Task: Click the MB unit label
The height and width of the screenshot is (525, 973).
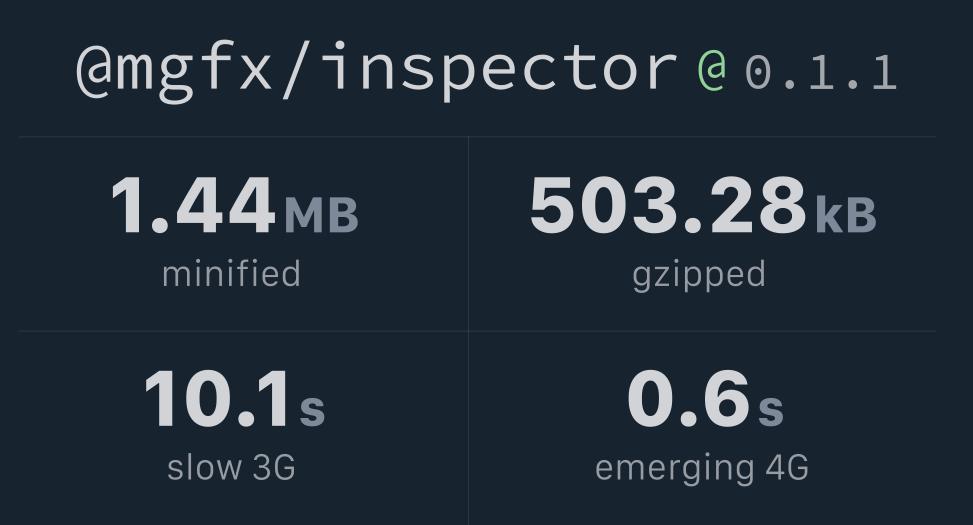Action: click(x=321, y=215)
